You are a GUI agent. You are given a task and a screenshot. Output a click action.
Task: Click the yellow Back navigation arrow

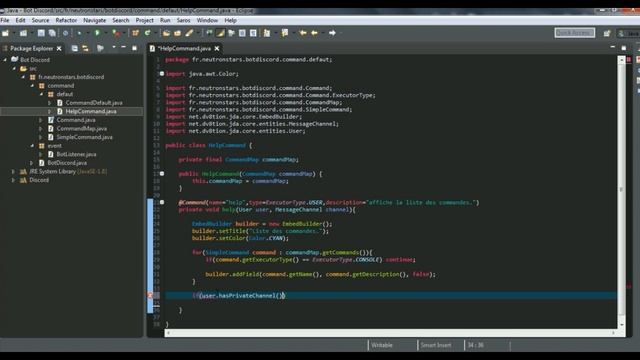314,33
